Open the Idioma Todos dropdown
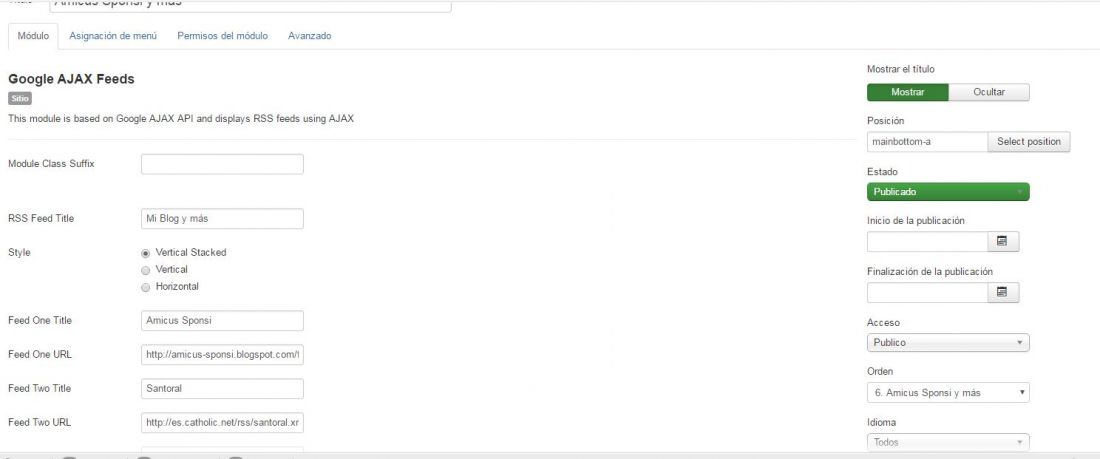This screenshot has width=1100, height=459. 948,442
